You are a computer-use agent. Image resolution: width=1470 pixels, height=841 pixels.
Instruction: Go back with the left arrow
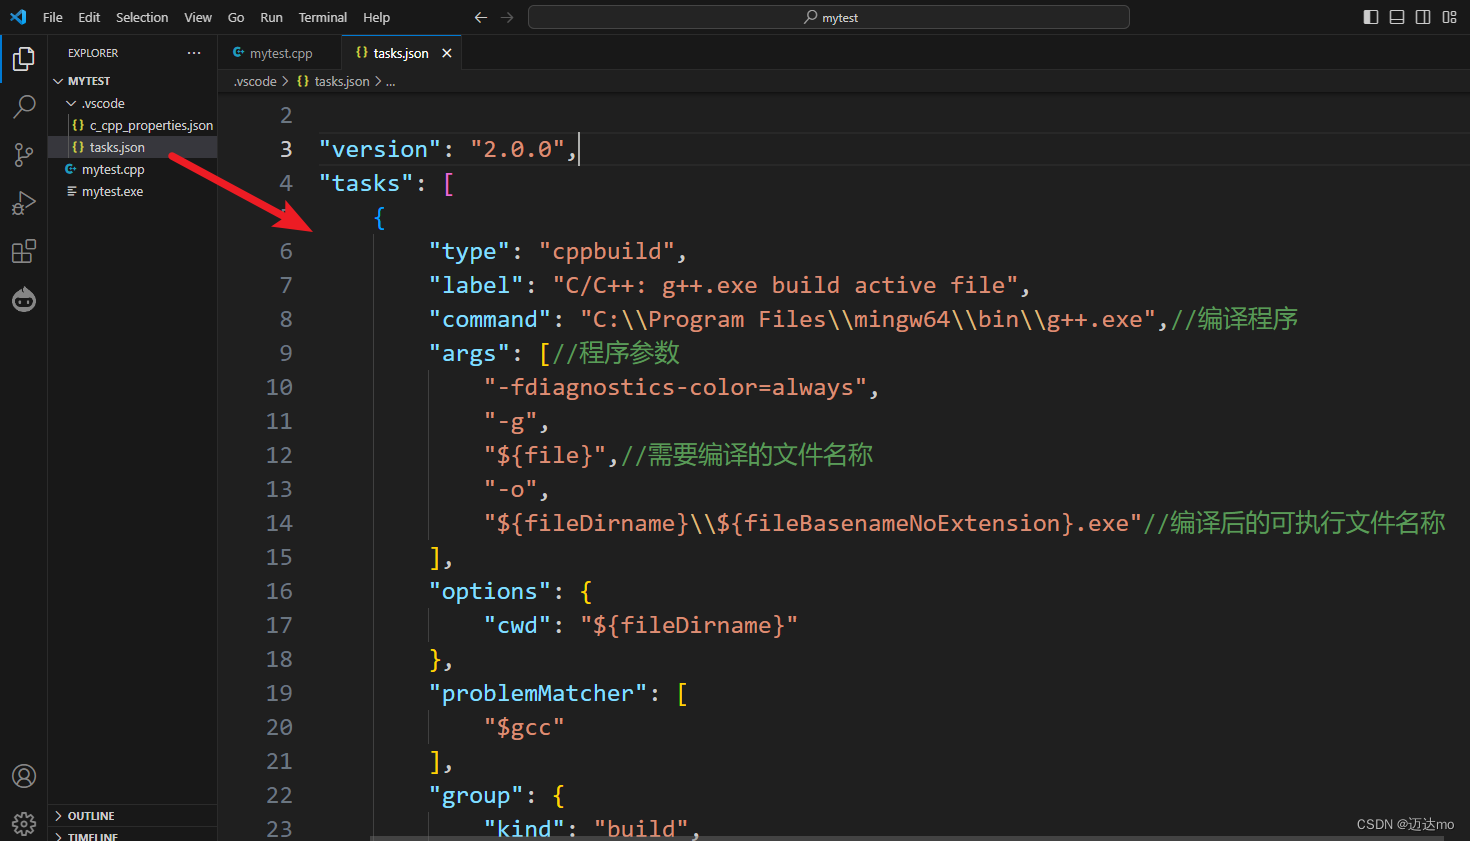481,17
